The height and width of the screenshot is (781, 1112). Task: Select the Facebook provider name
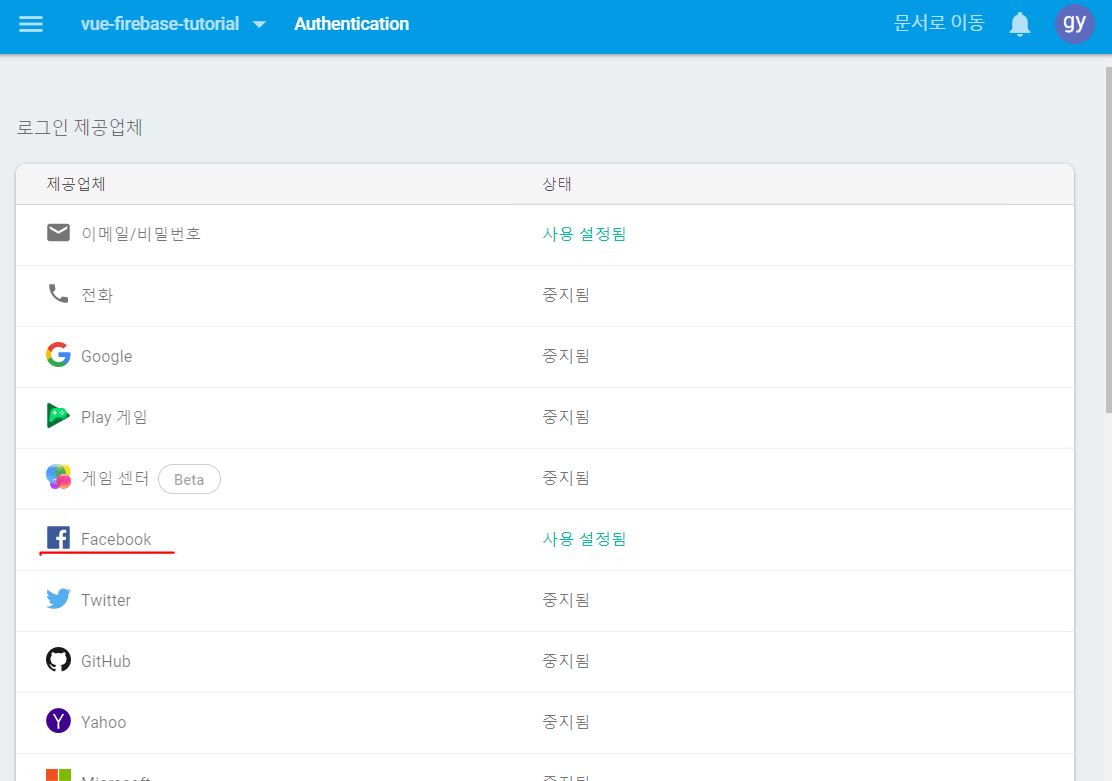(x=116, y=539)
